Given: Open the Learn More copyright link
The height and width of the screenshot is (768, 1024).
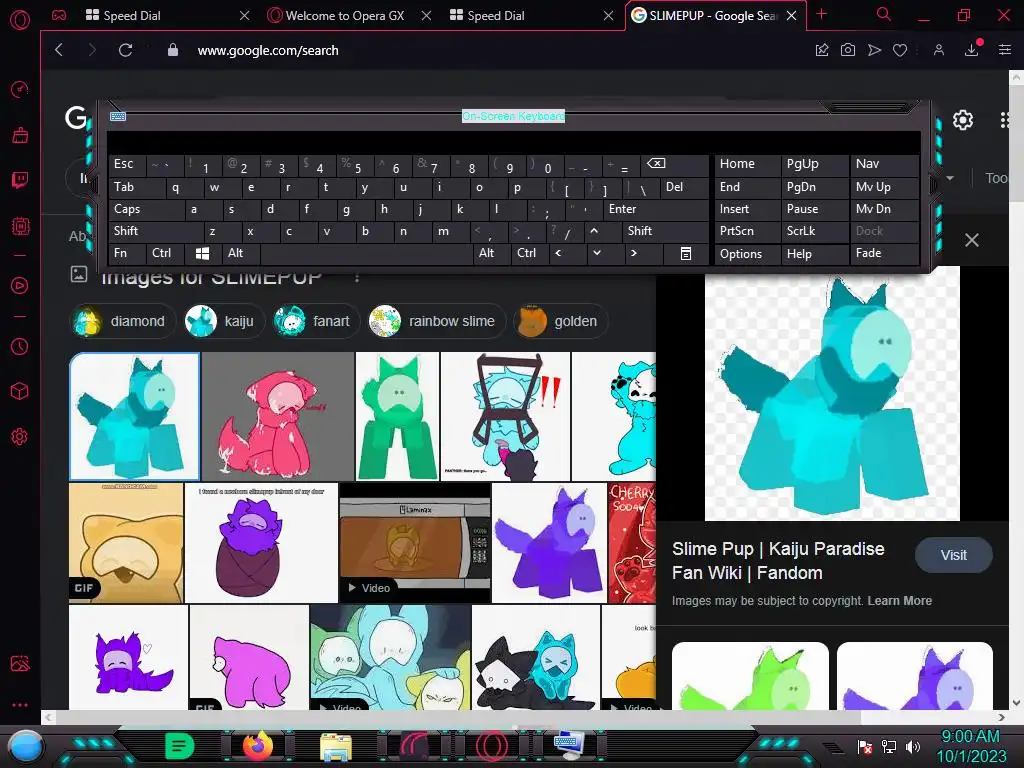Looking at the screenshot, I should point(899,601).
